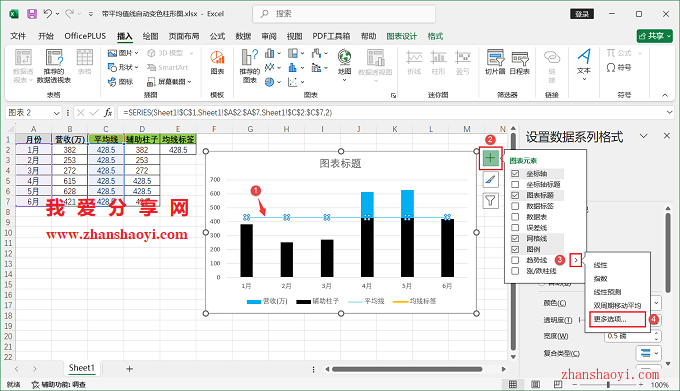Select 指数 trendline option
The image size is (680, 391).
coord(601,278)
